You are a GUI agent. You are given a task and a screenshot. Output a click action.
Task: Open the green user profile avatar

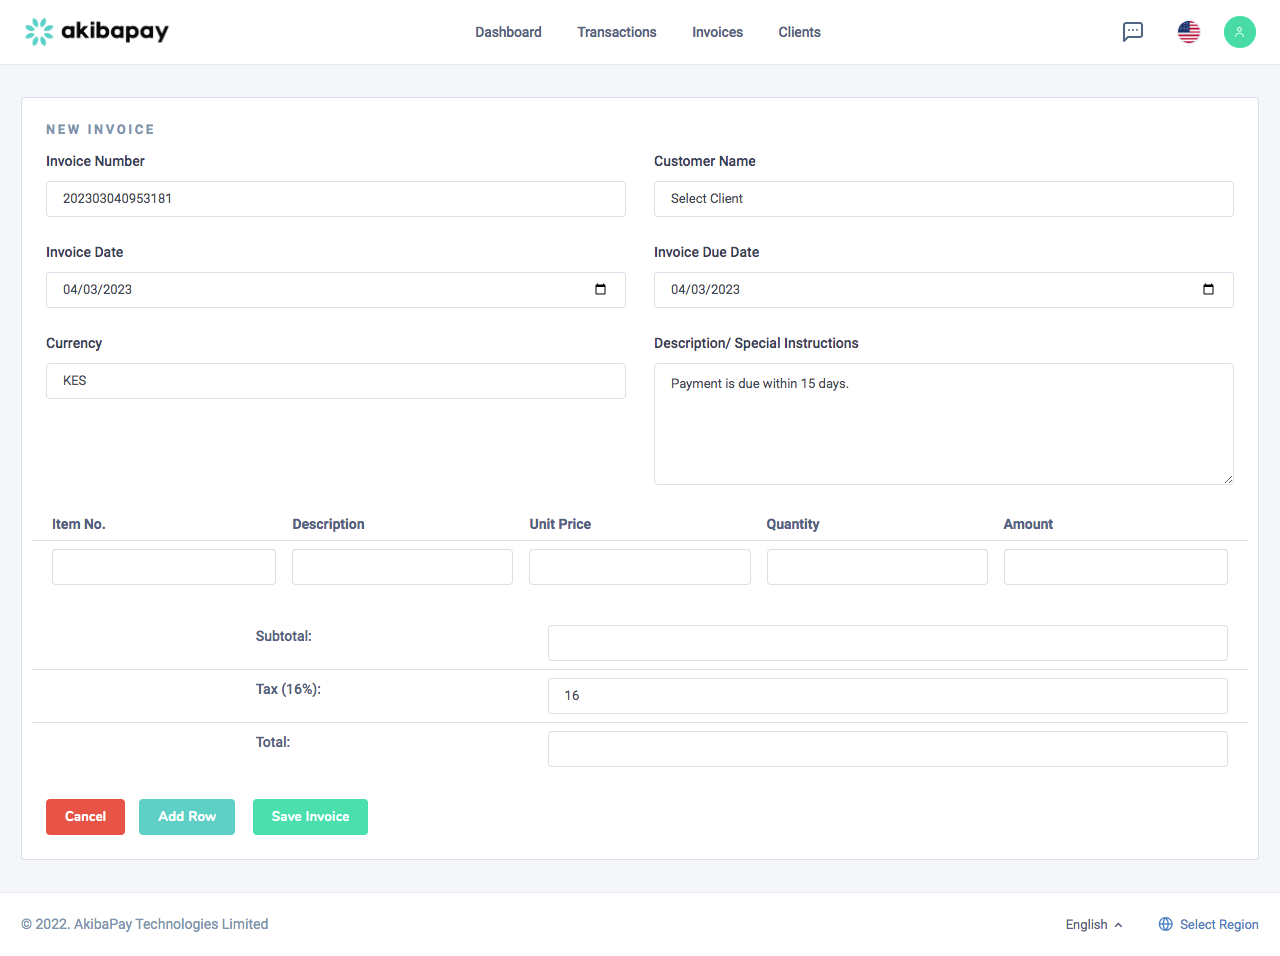click(x=1240, y=32)
